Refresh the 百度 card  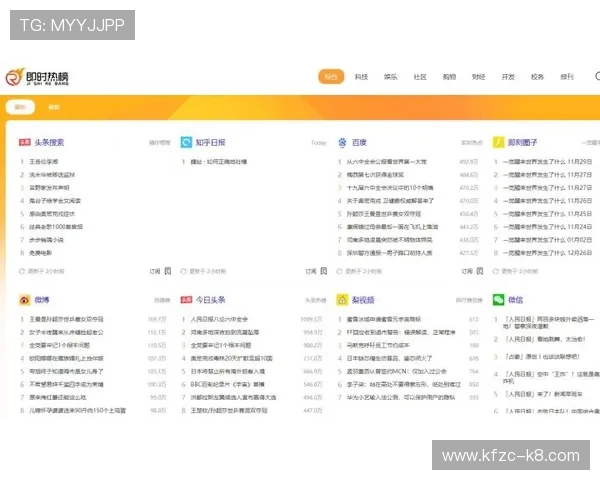[339, 271]
